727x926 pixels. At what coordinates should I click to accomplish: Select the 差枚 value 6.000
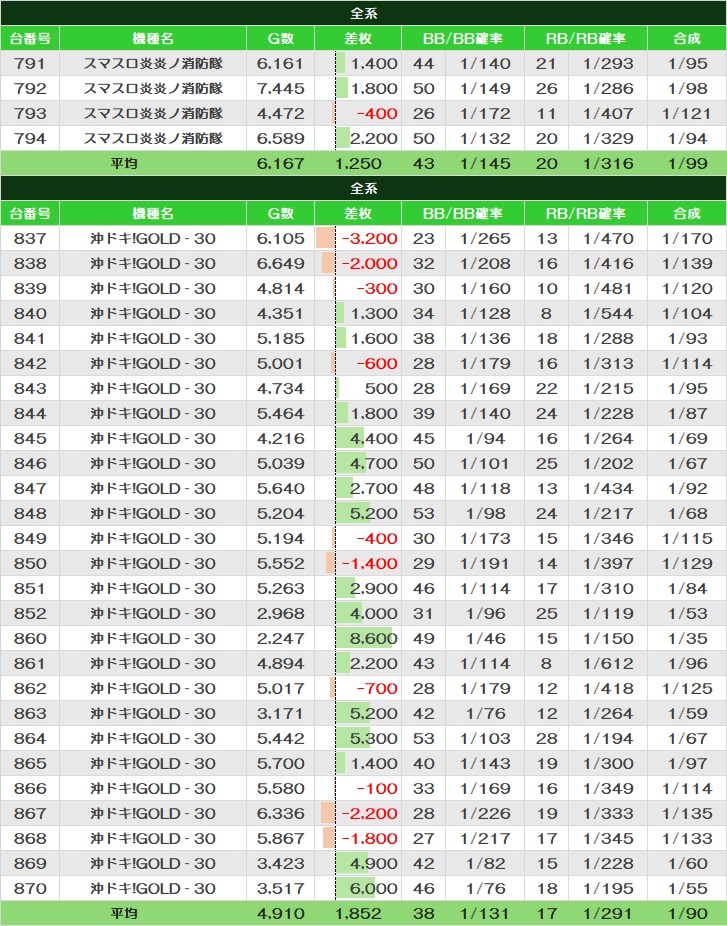[x=374, y=889]
